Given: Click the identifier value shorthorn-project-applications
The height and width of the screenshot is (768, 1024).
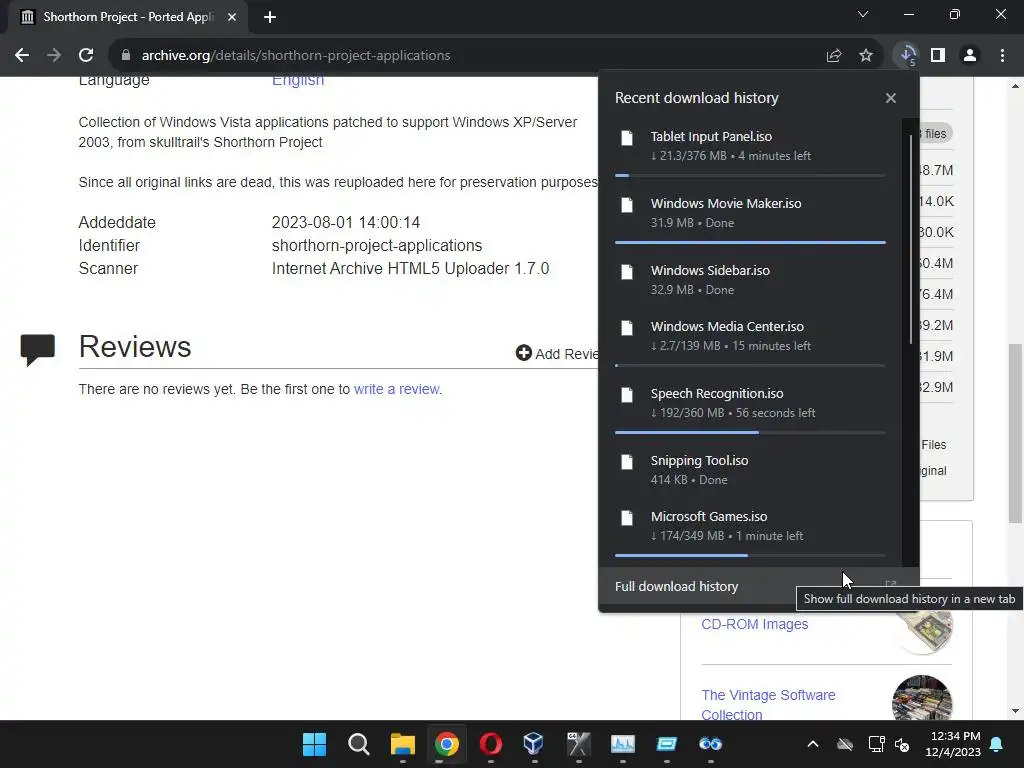Looking at the screenshot, I should [x=377, y=246].
